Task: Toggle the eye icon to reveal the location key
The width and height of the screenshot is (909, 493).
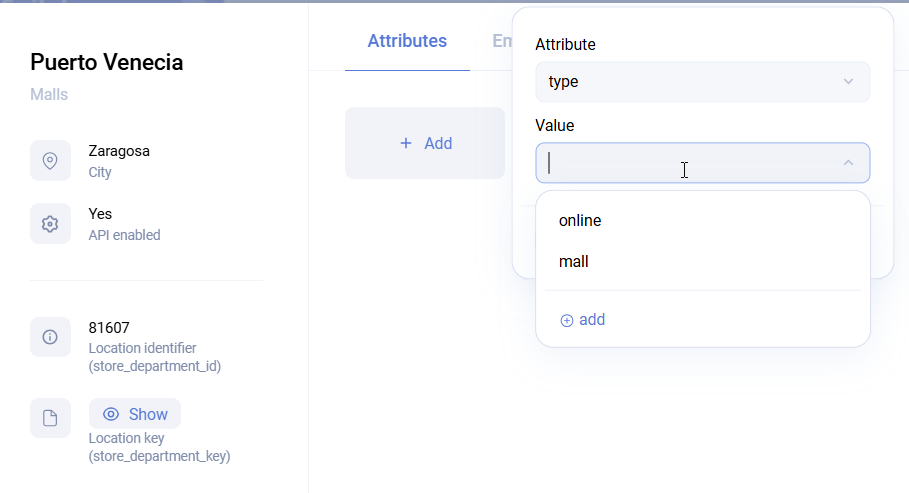Action: pyautogui.click(x=112, y=414)
